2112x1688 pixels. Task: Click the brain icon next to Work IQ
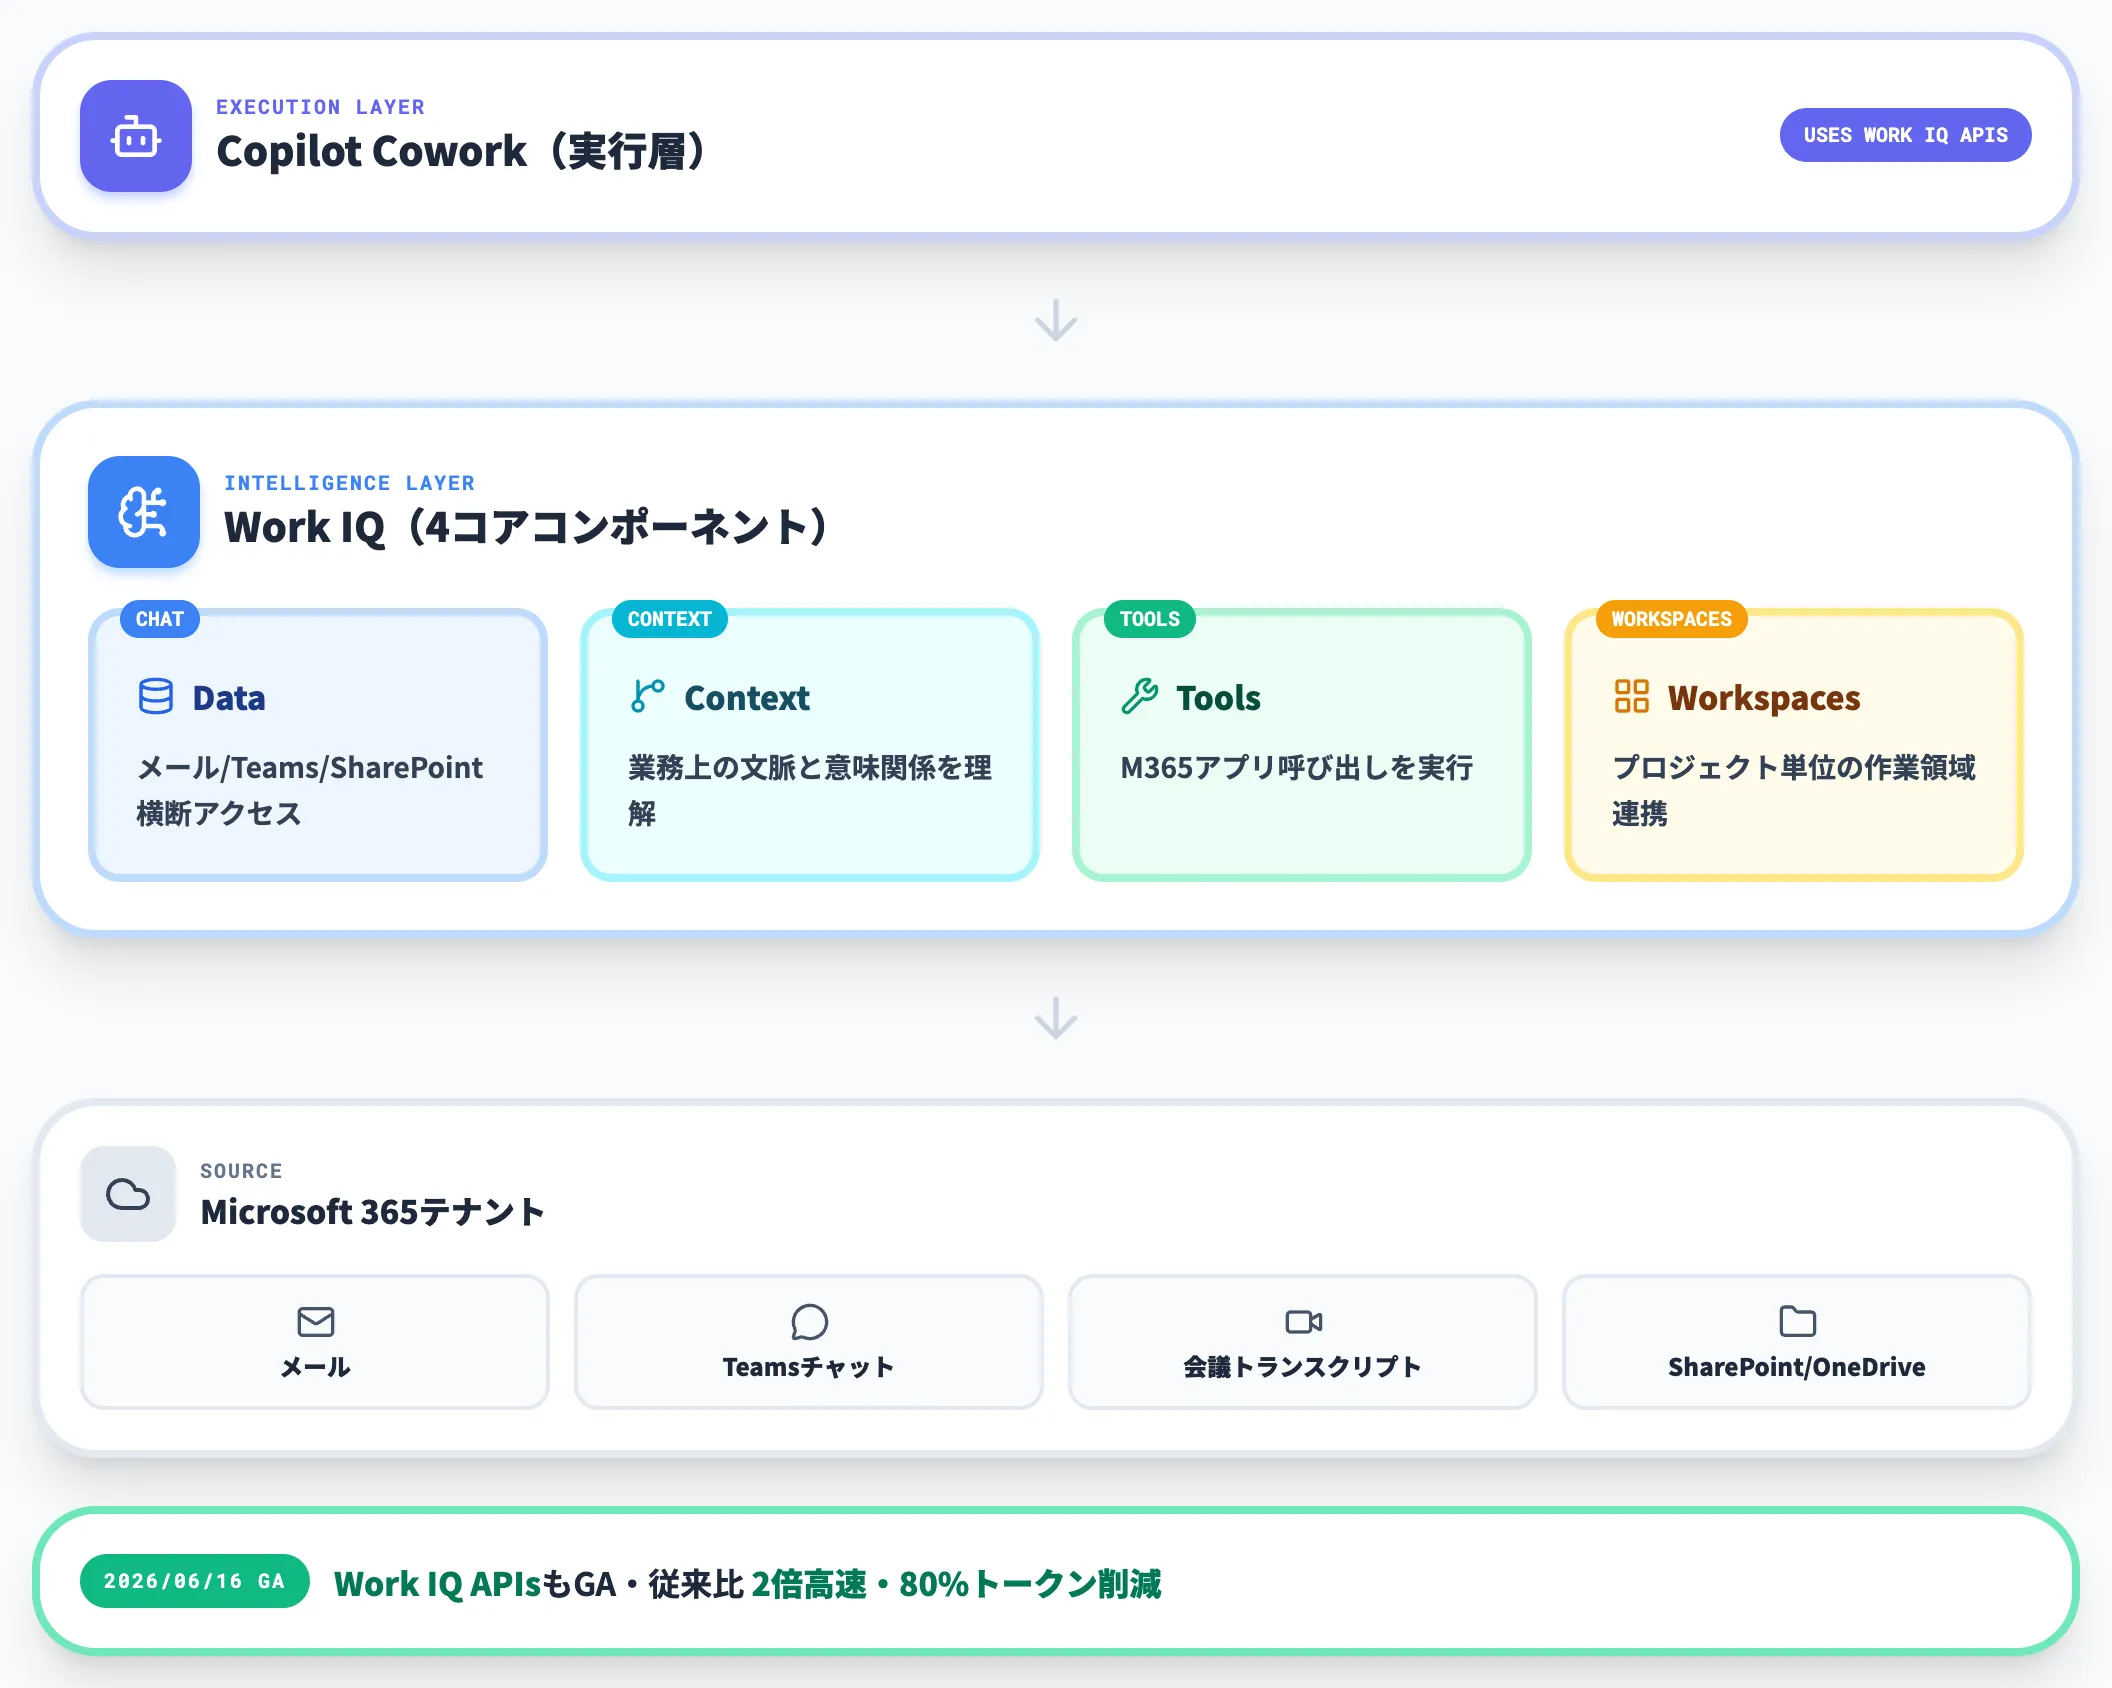click(144, 512)
